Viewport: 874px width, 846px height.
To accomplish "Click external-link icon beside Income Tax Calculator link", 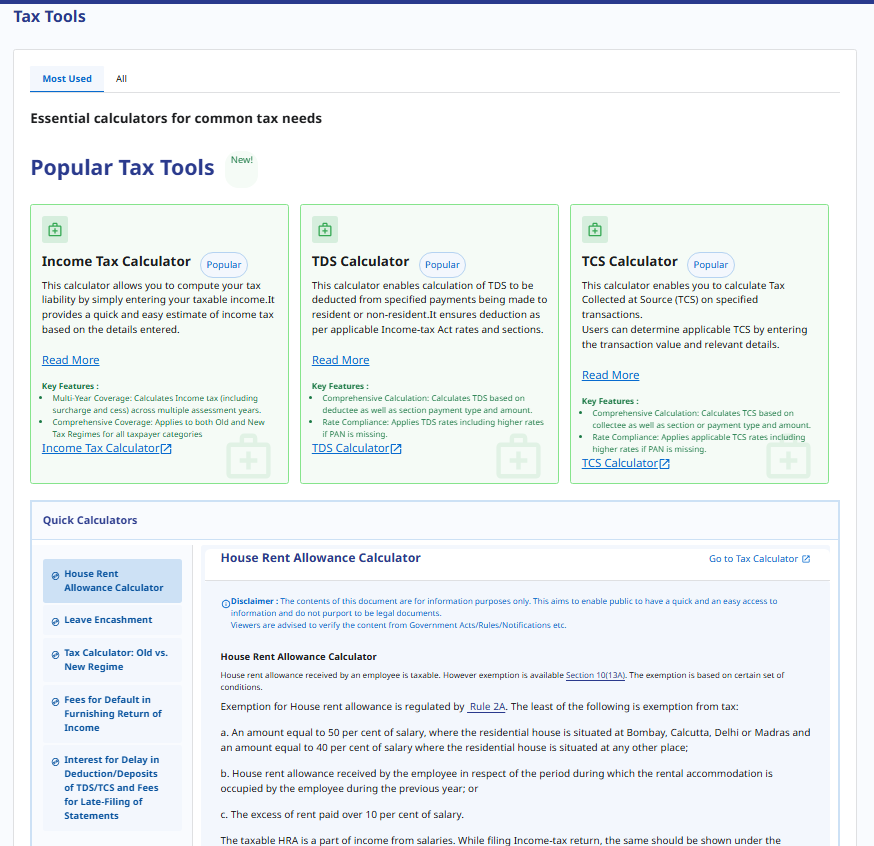I will pyautogui.click(x=166, y=449).
